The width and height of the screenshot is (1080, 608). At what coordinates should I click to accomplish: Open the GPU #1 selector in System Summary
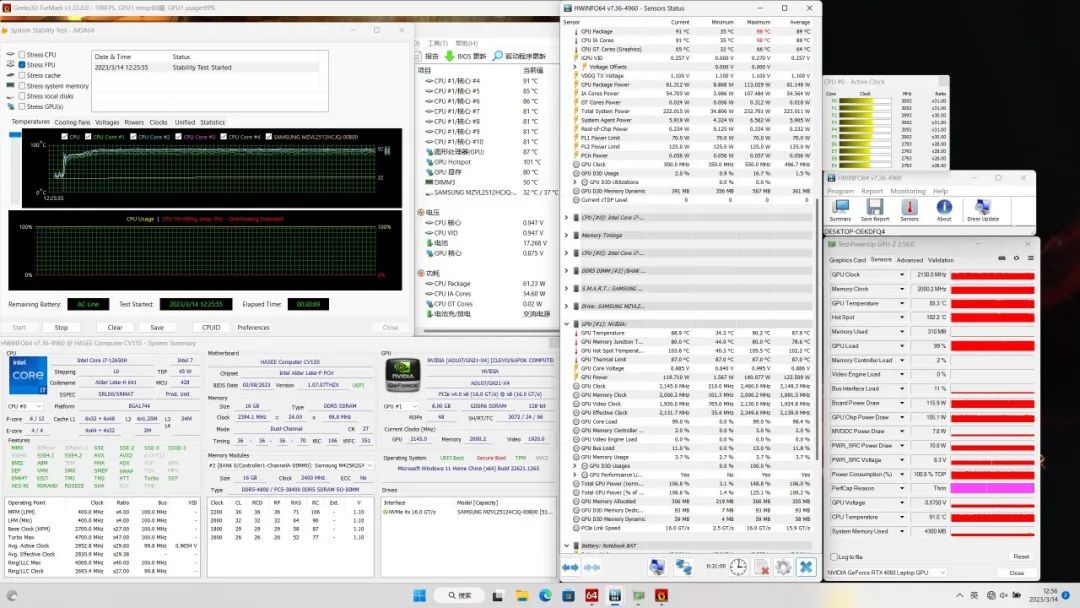click(400, 406)
